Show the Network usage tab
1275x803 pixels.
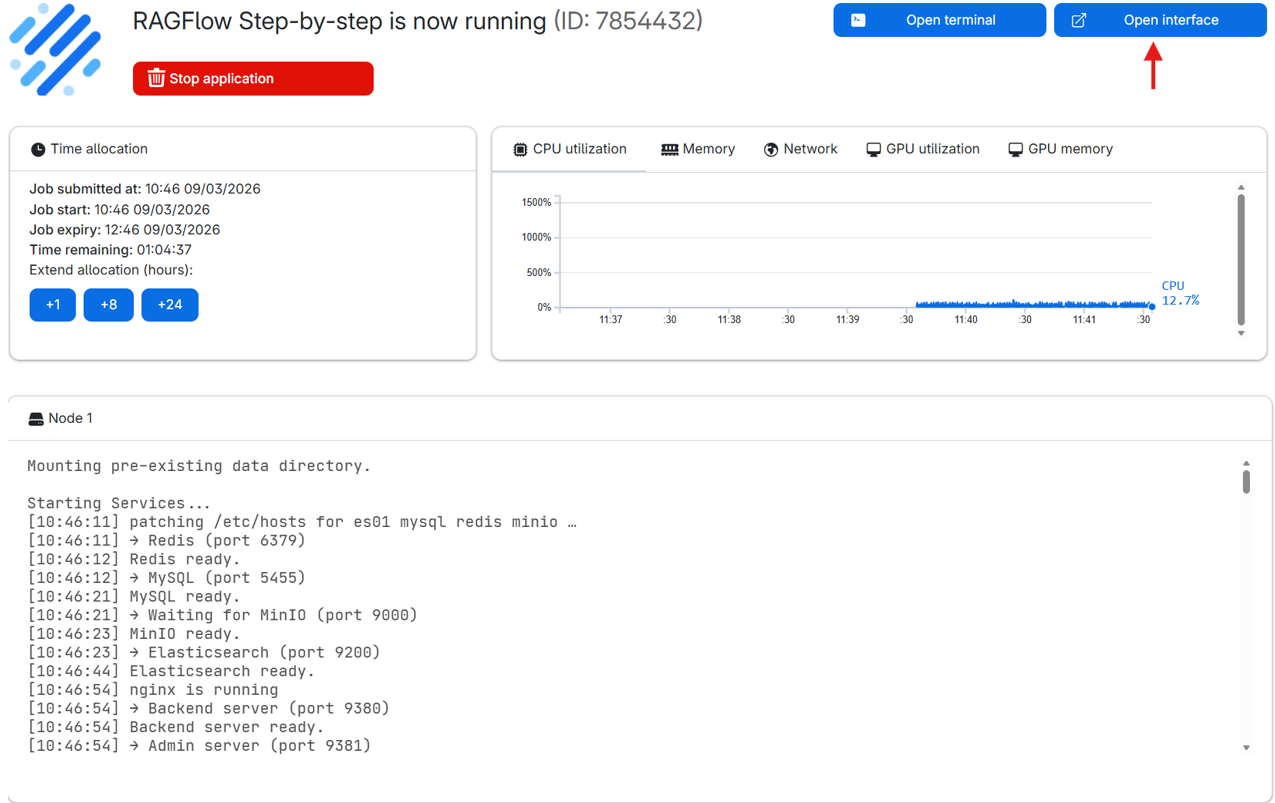pos(800,149)
